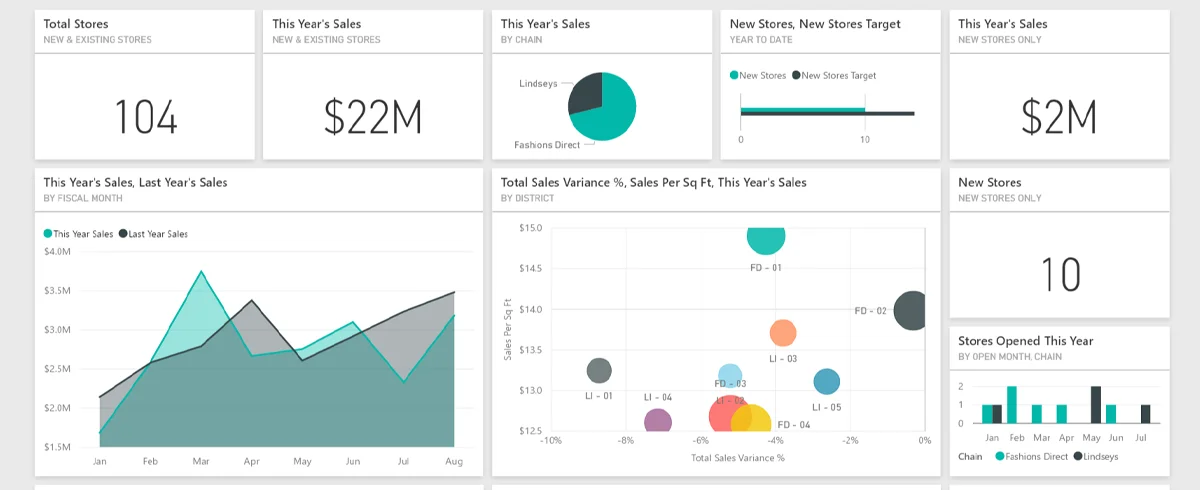
Task: Select the LI - 04 purple bubble
Action: pos(657,422)
